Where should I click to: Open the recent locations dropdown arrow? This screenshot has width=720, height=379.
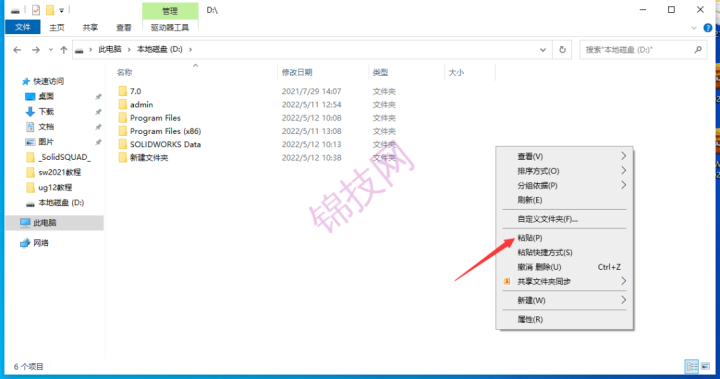(x=51, y=50)
